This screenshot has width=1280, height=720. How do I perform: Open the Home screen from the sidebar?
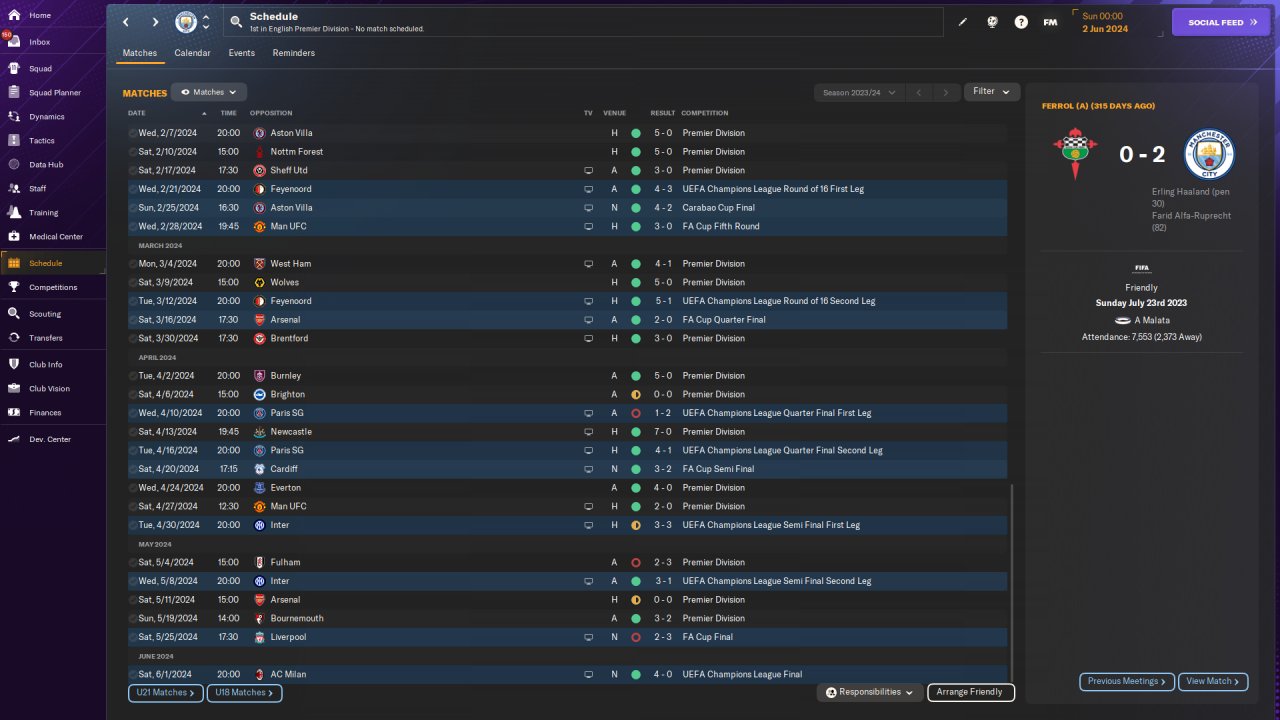[x=40, y=16]
